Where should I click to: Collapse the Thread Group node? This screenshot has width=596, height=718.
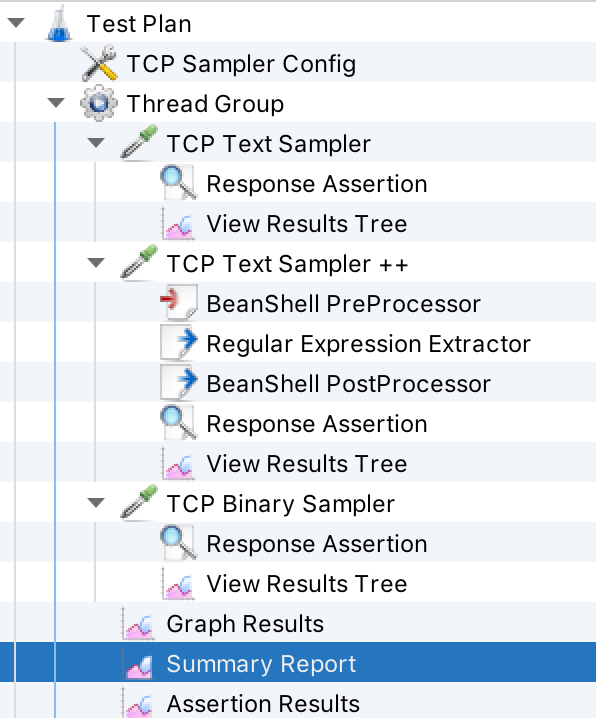(56, 103)
